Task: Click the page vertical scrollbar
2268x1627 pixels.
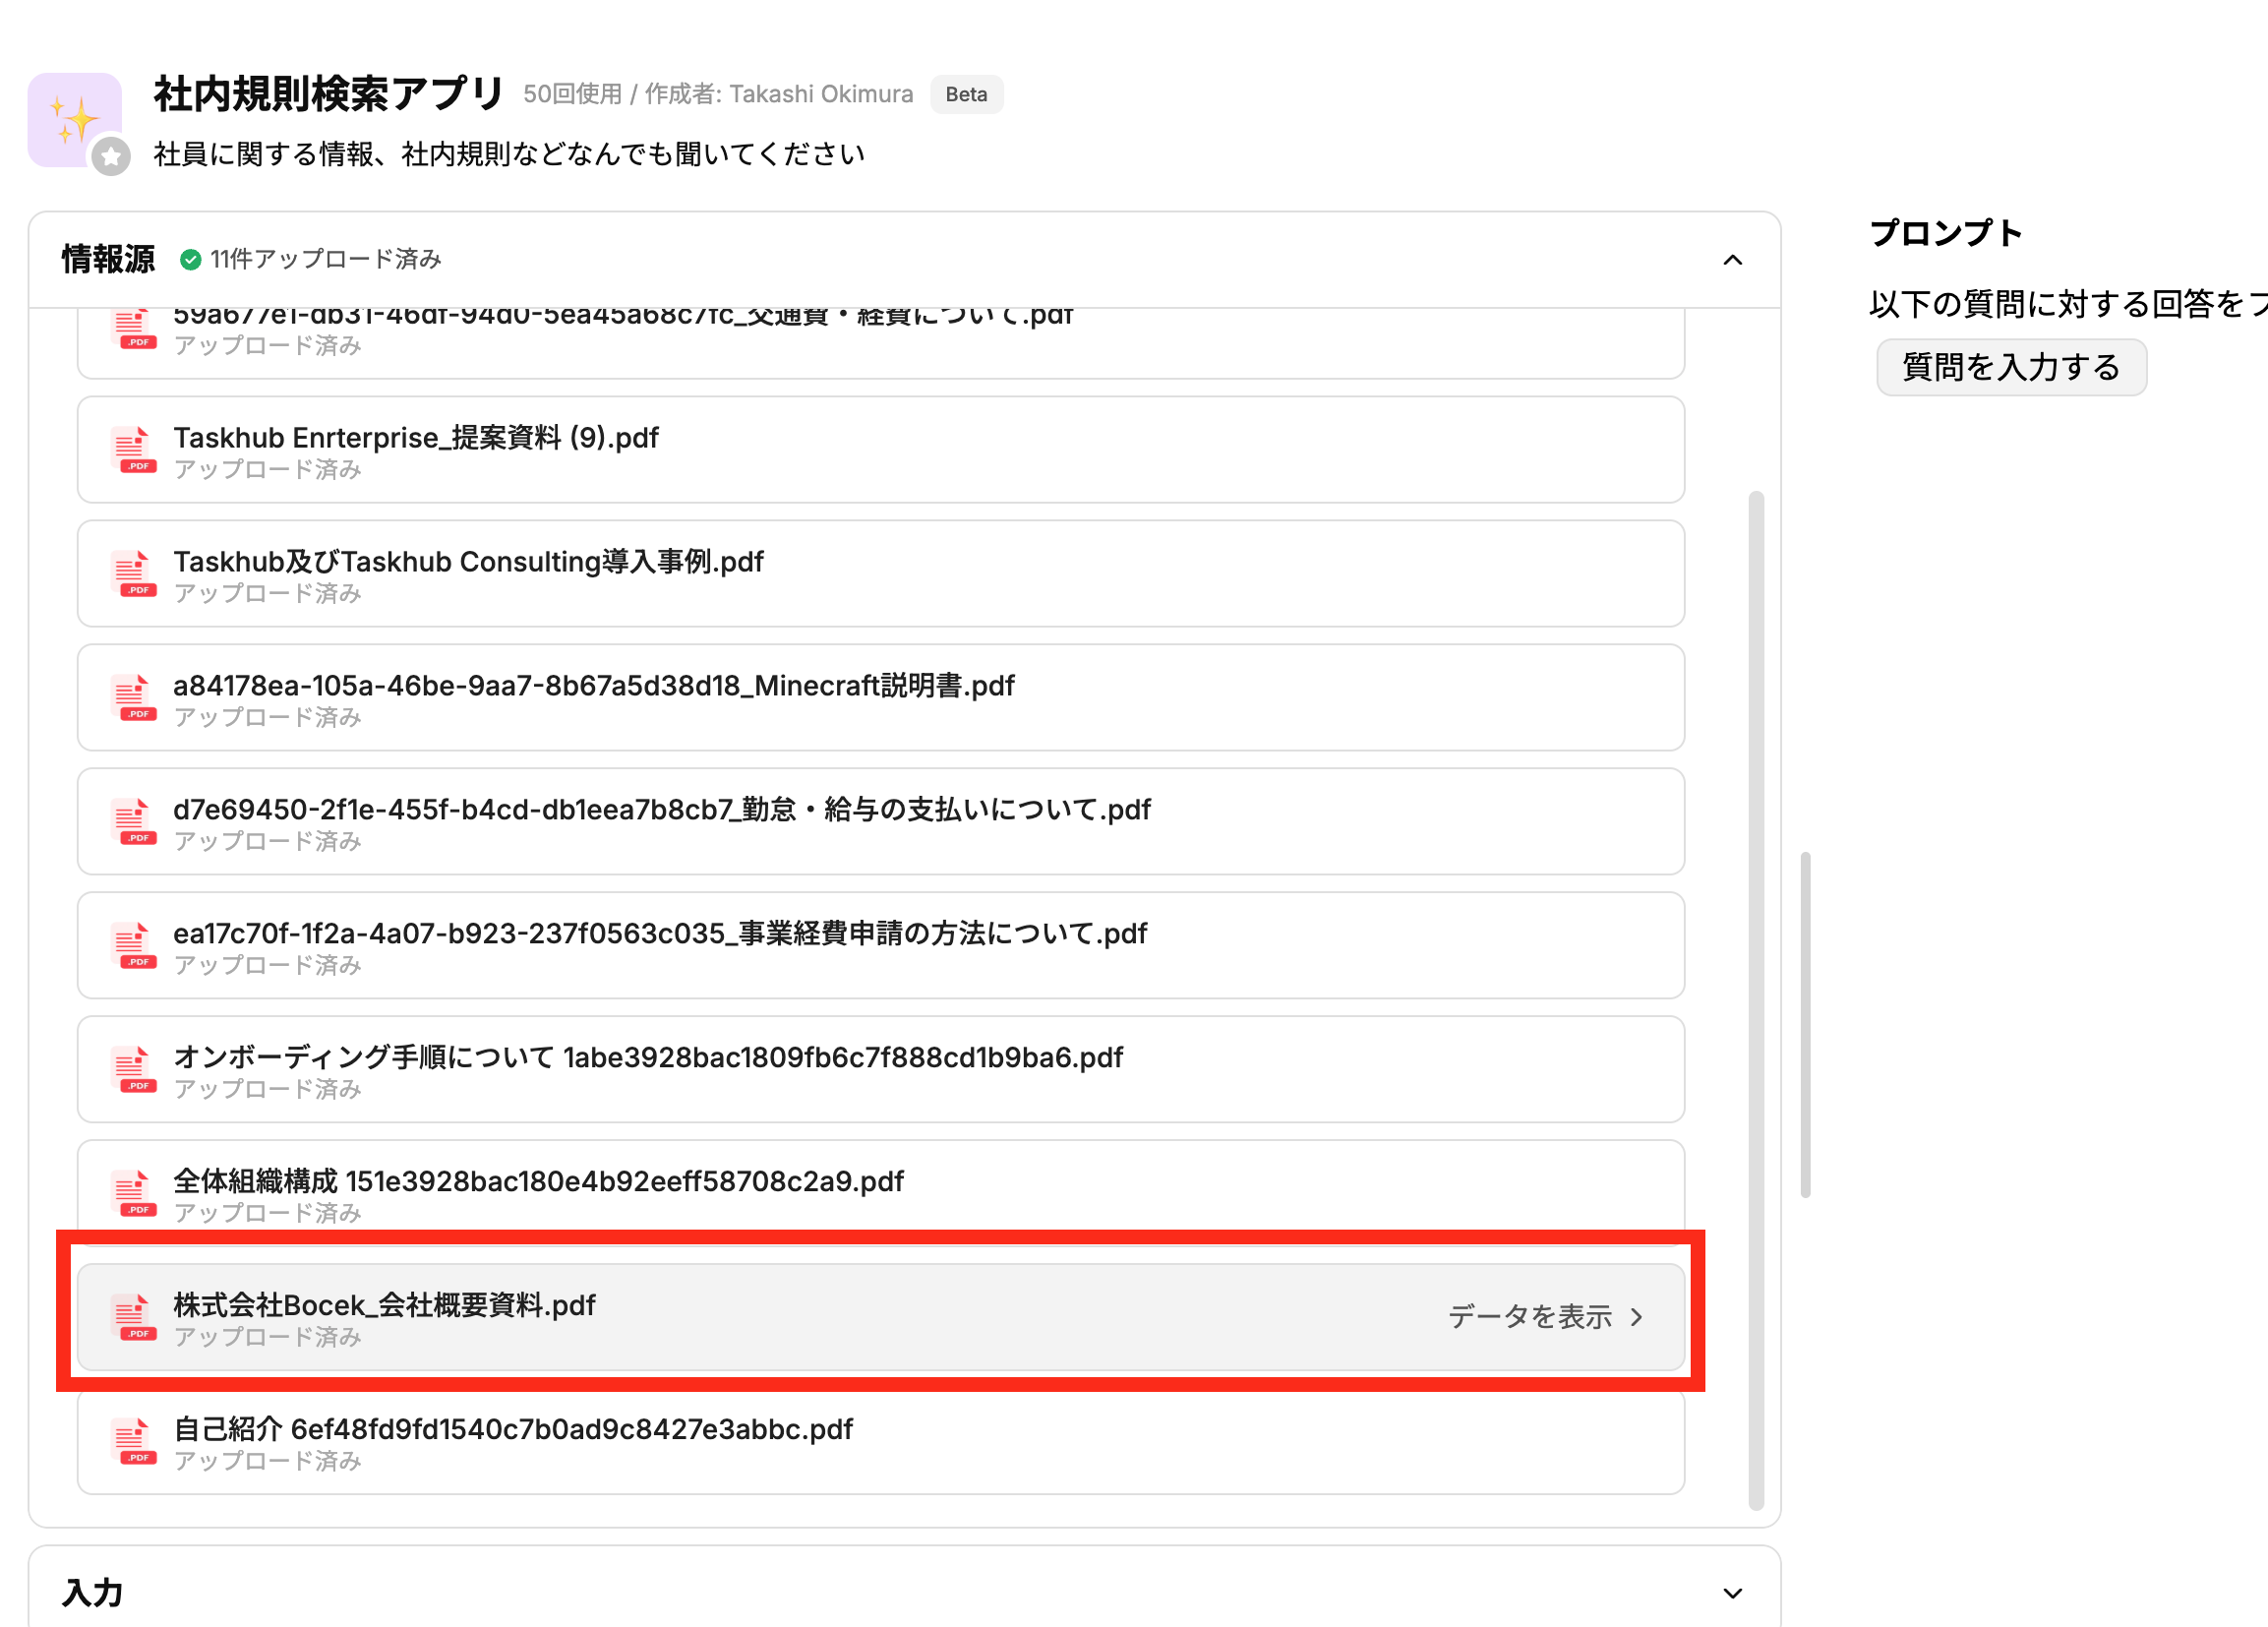Action: pyautogui.click(x=1805, y=1025)
